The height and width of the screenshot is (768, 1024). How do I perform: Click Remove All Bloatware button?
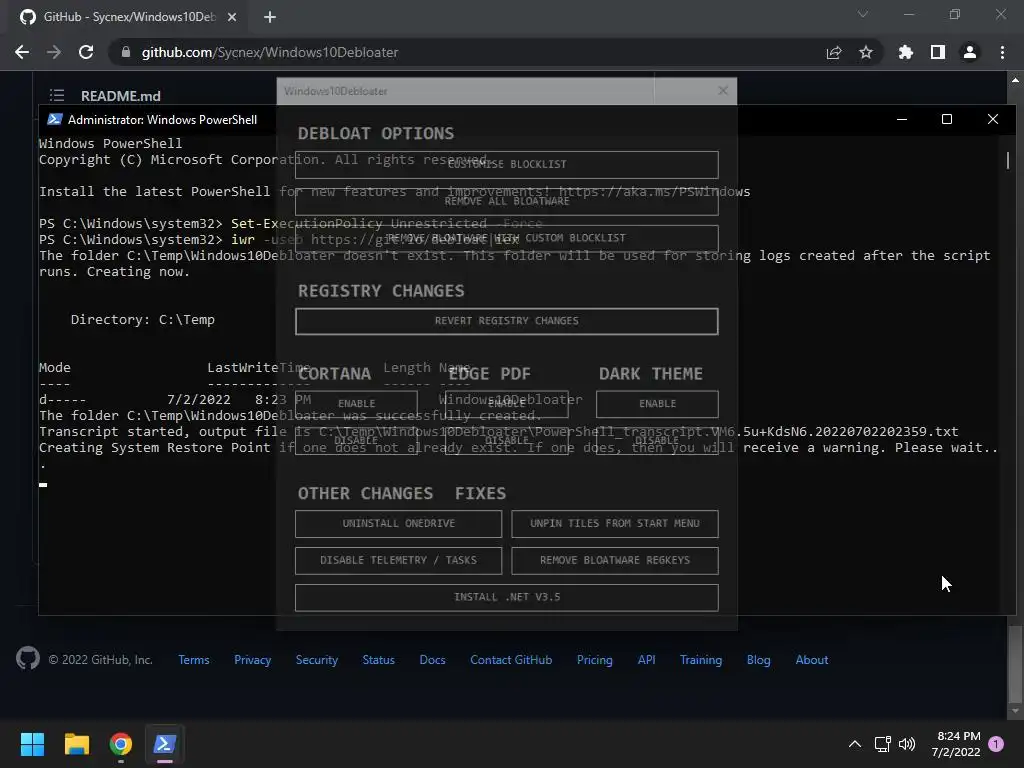[x=507, y=202]
